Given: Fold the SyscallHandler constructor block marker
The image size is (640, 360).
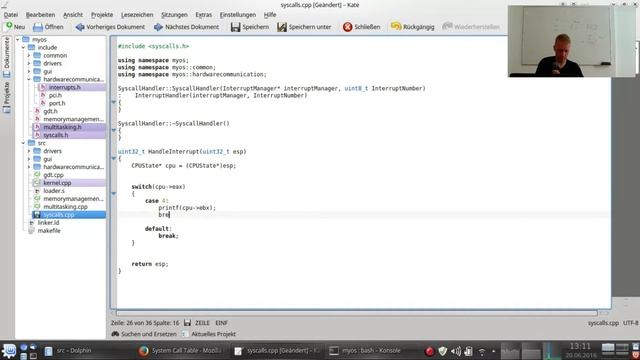Looking at the screenshot, I should (114, 102).
